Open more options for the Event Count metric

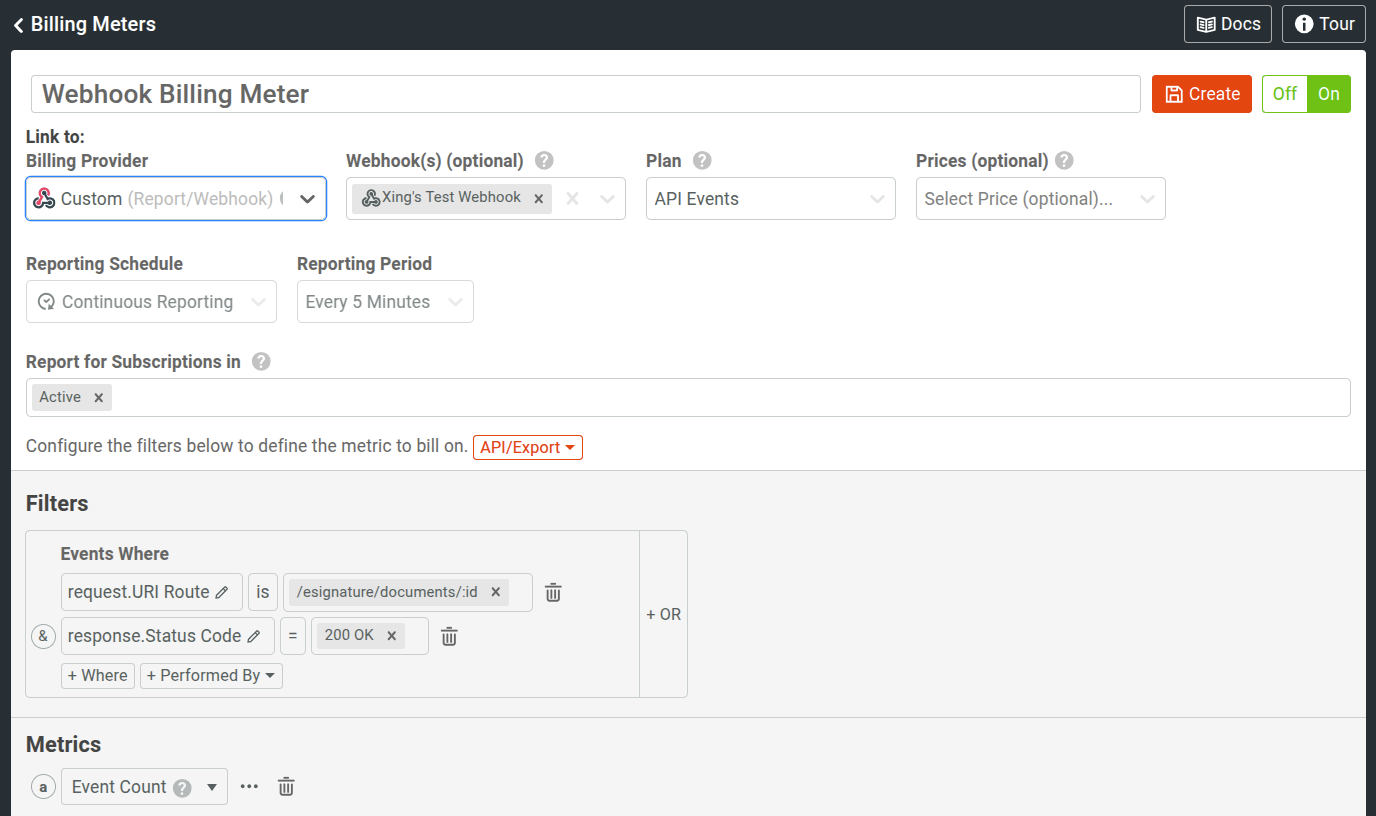248,786
